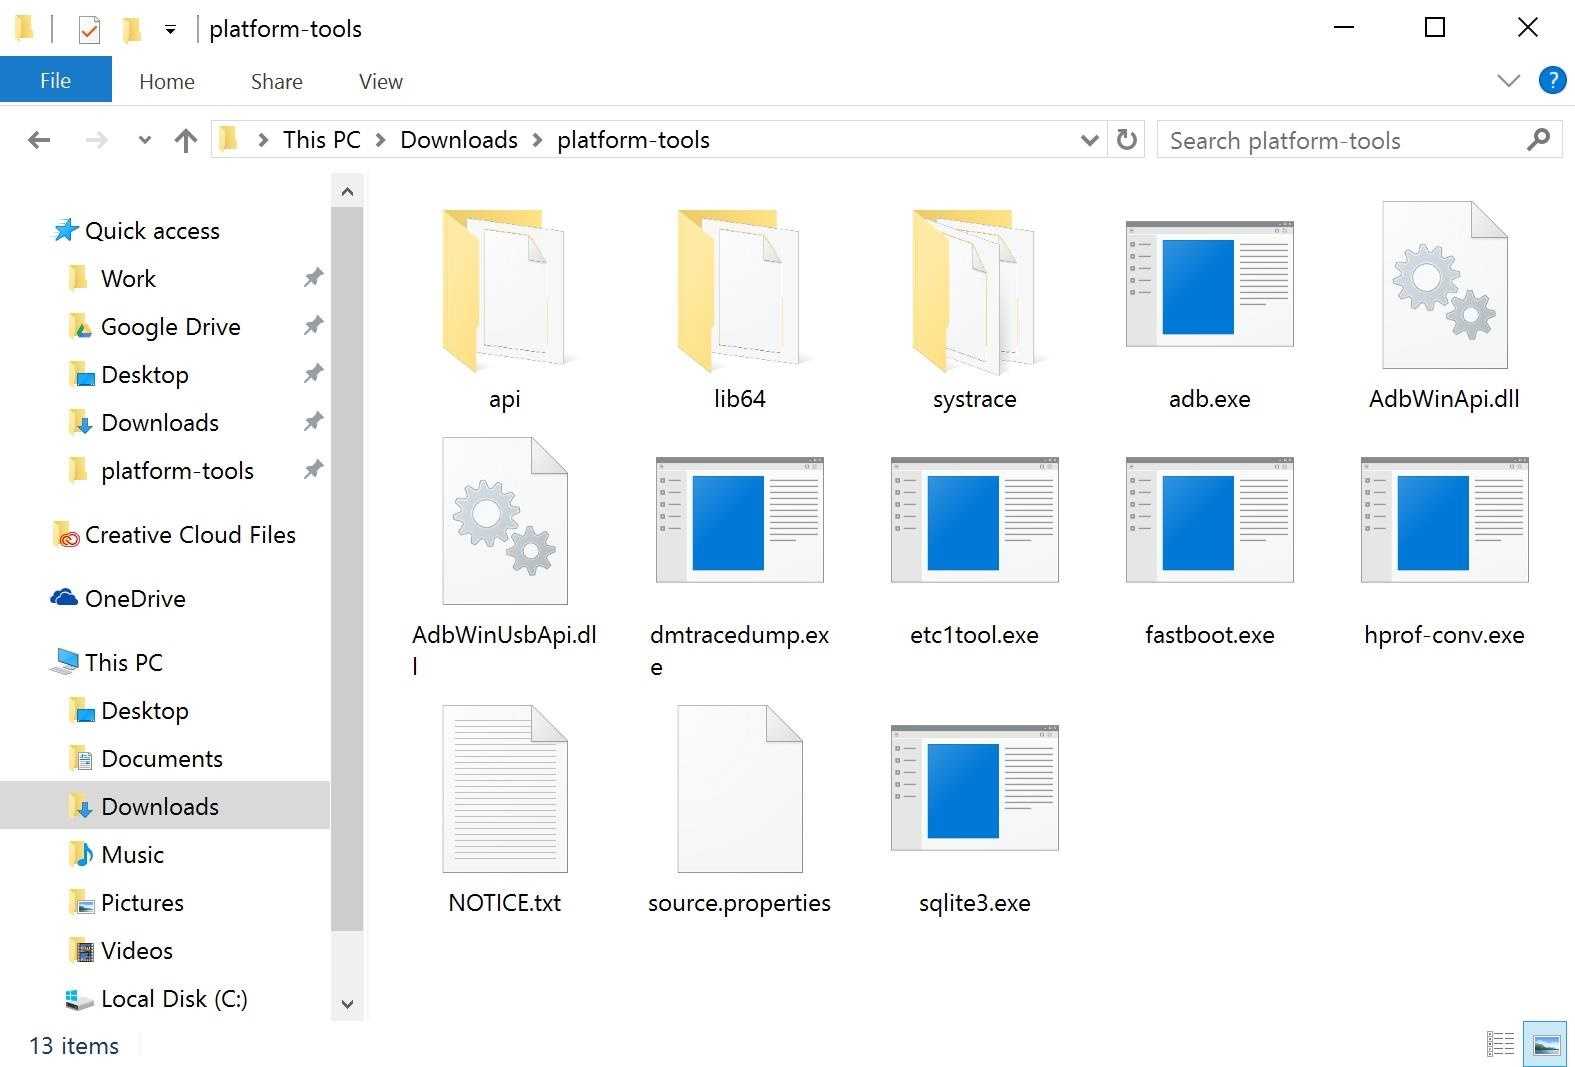
Task: Unpin the Work folder from Quick access
Action: coord(313,278)
